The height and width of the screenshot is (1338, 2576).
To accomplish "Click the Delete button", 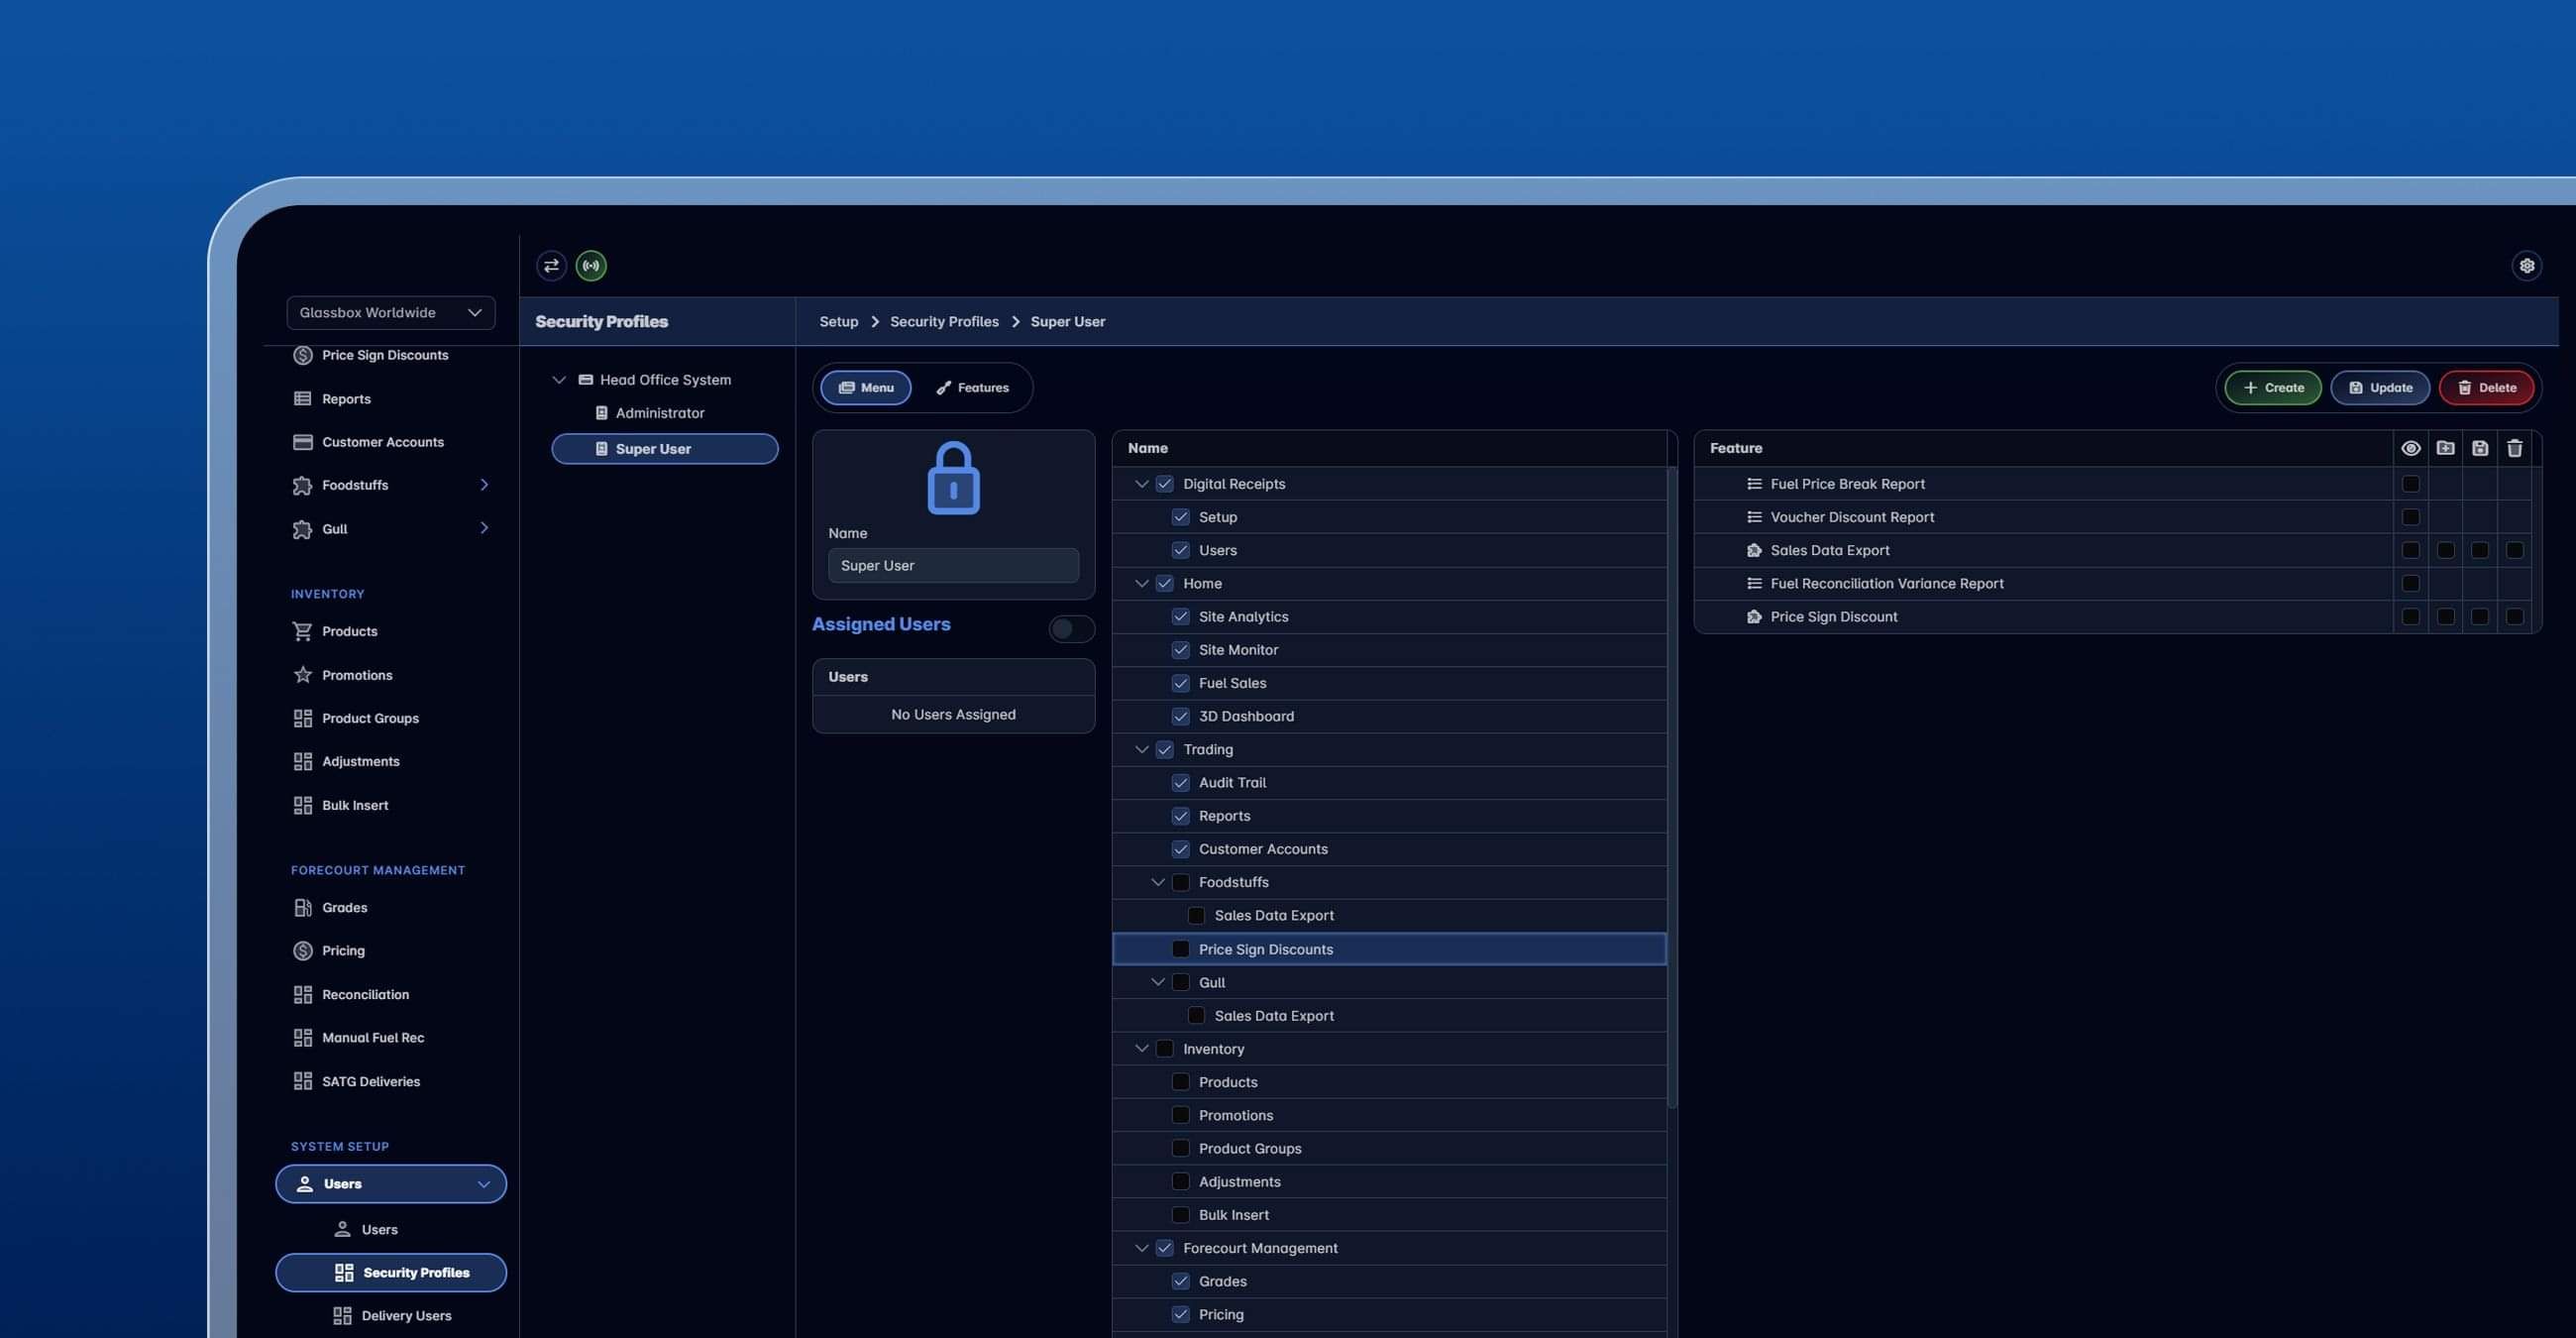I will coord(2486,388).
